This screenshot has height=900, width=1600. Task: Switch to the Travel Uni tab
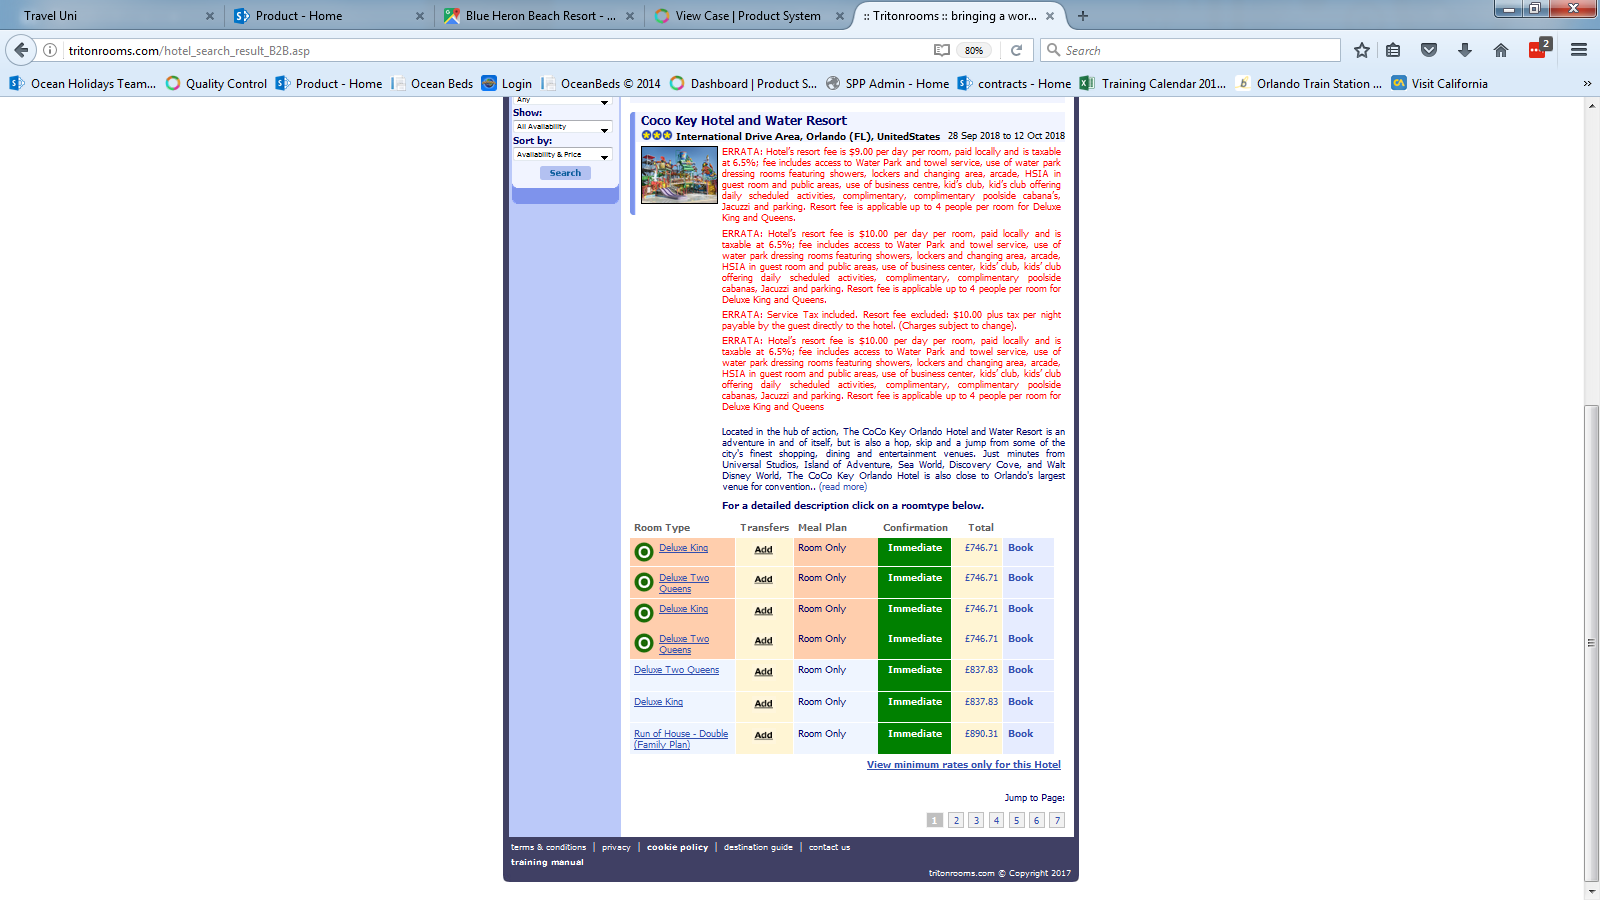click(x=110, y=16)
